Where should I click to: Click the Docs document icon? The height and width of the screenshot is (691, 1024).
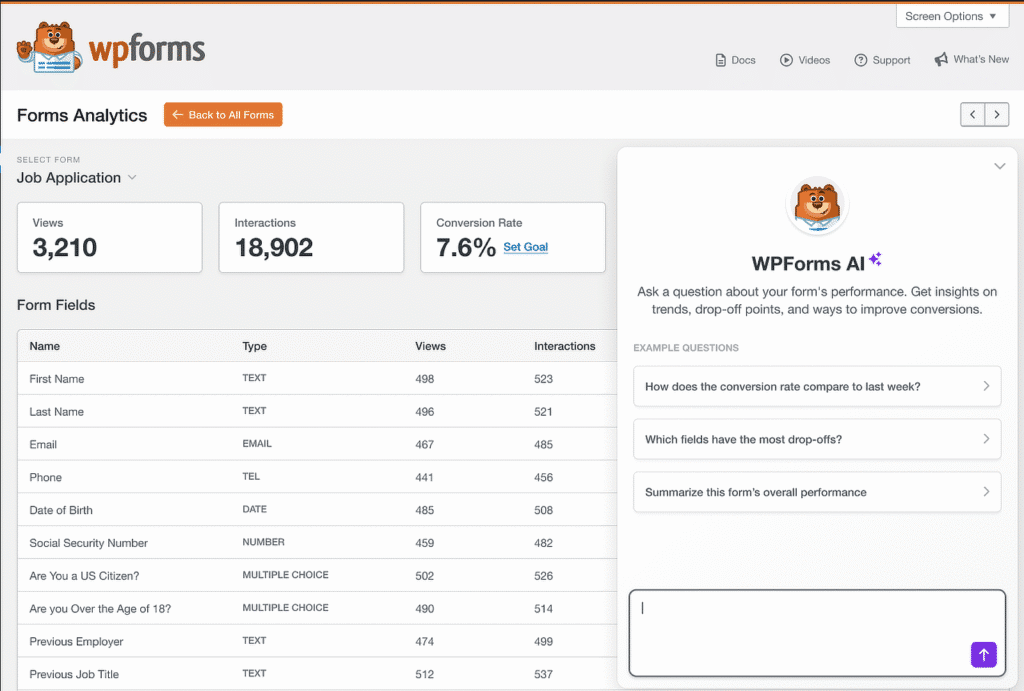click(x=720, y=60)
